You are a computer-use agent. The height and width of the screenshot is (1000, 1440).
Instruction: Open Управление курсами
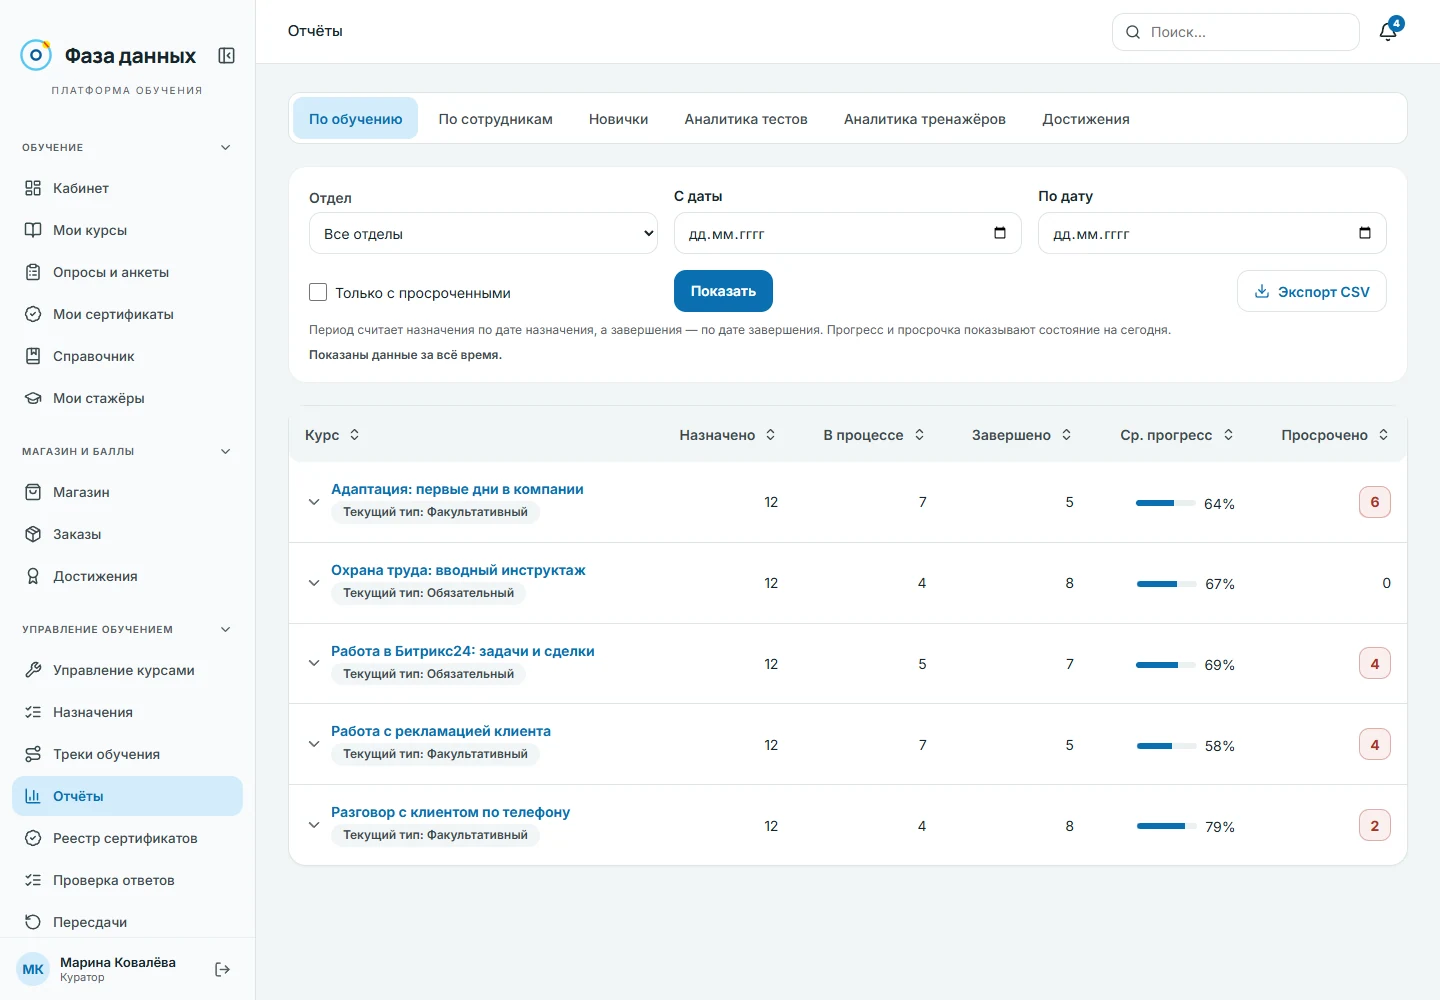click(x=127, y=670)
